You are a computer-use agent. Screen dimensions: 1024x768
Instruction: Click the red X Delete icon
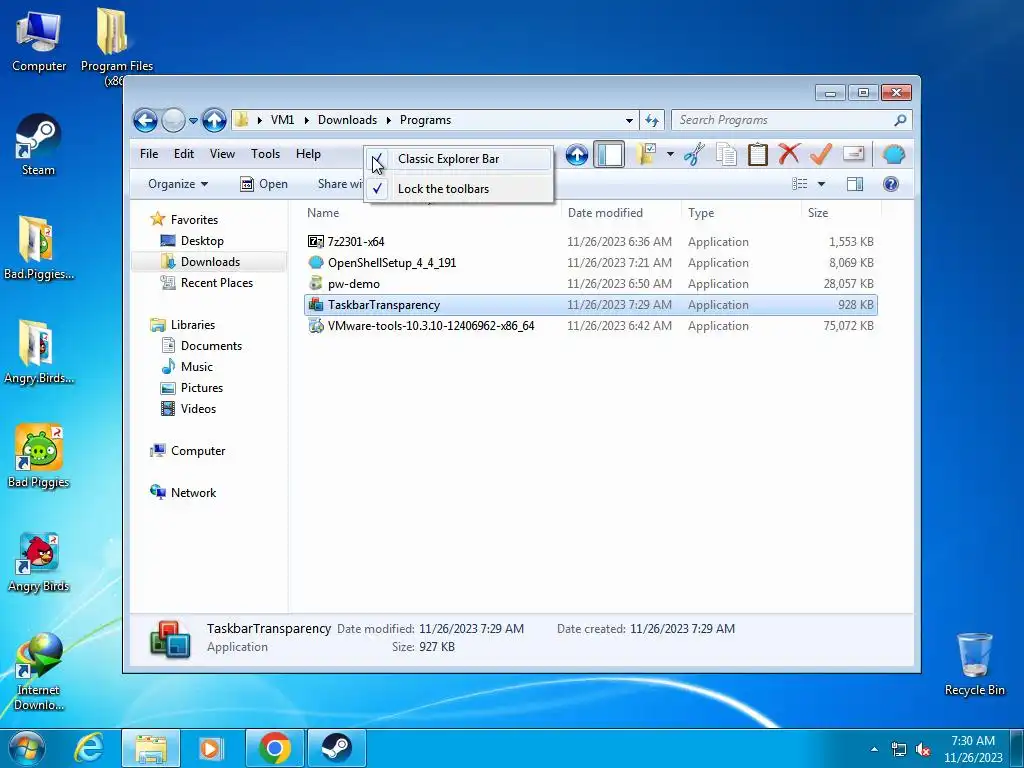click(789, 155)
